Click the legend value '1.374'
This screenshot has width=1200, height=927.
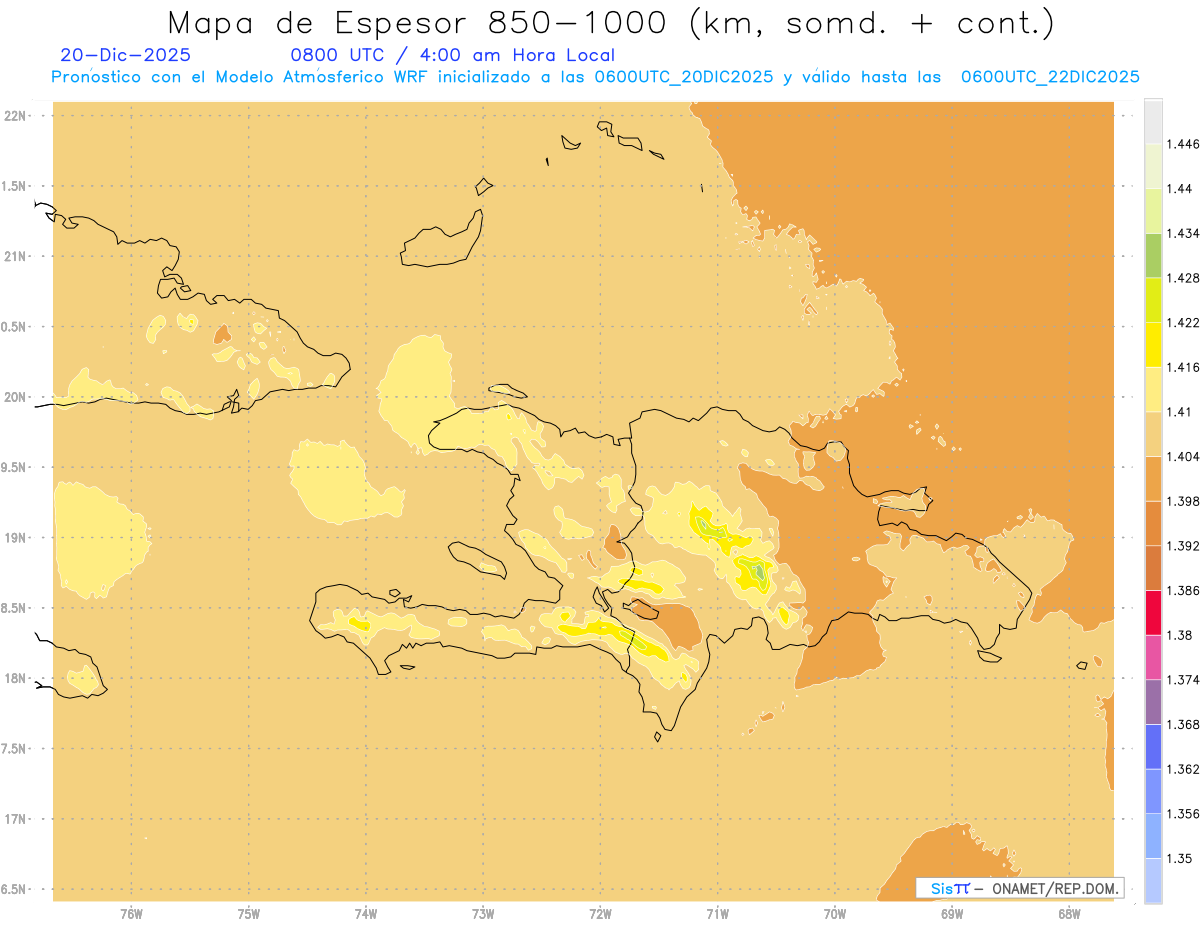tap(1183, 680)
